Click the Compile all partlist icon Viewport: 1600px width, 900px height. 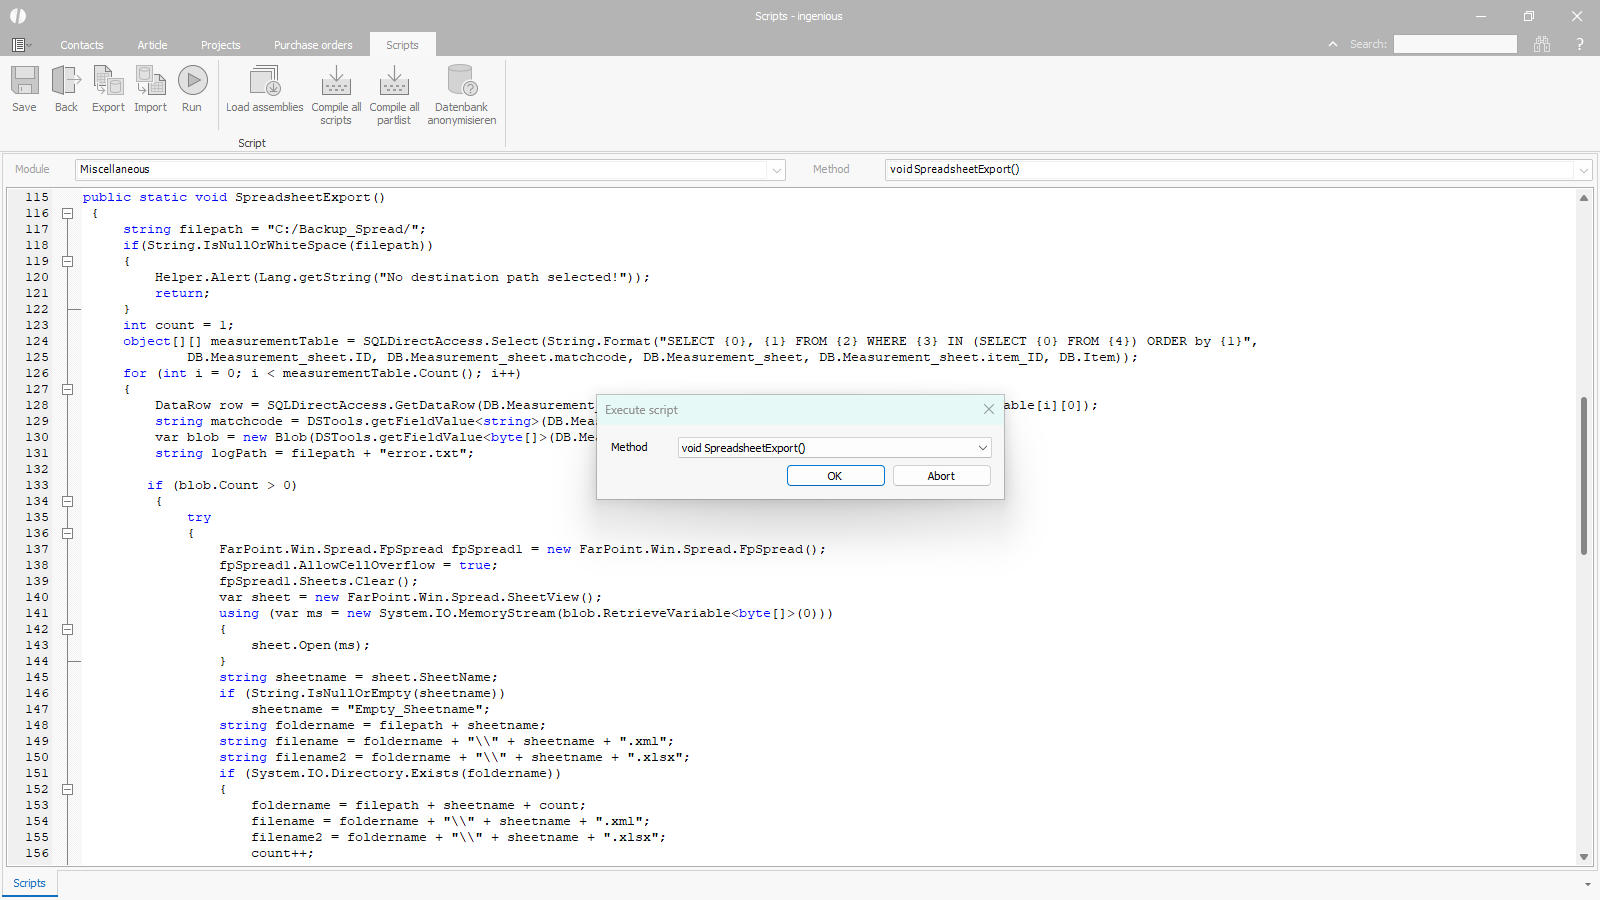click(394, 82)
